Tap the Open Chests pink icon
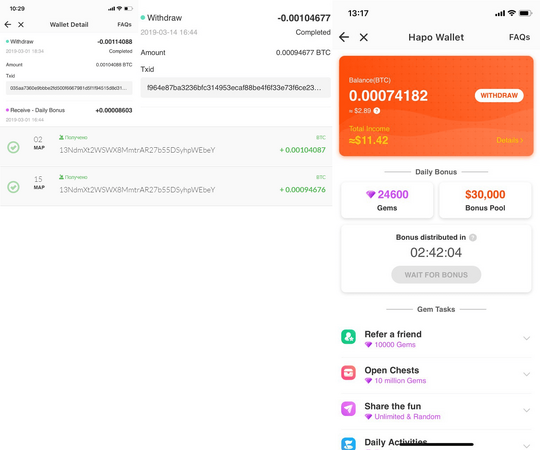Image resolution: width=540 pixels, height=450 pixels. [x=348, y=373]
